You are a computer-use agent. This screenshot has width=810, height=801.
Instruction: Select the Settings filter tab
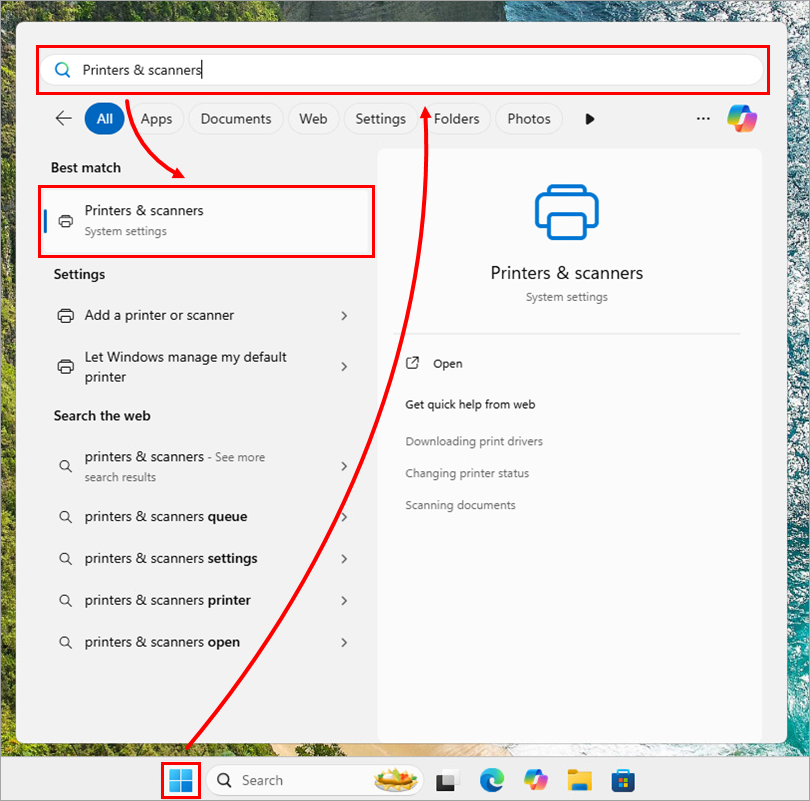click(380, 119)
